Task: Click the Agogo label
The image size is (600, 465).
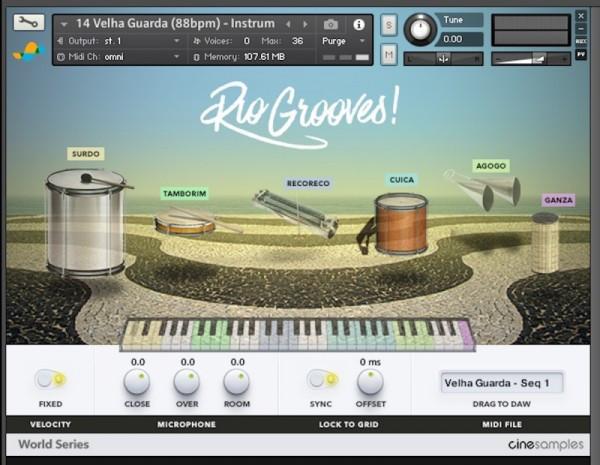Action: (x=491, y=166)
